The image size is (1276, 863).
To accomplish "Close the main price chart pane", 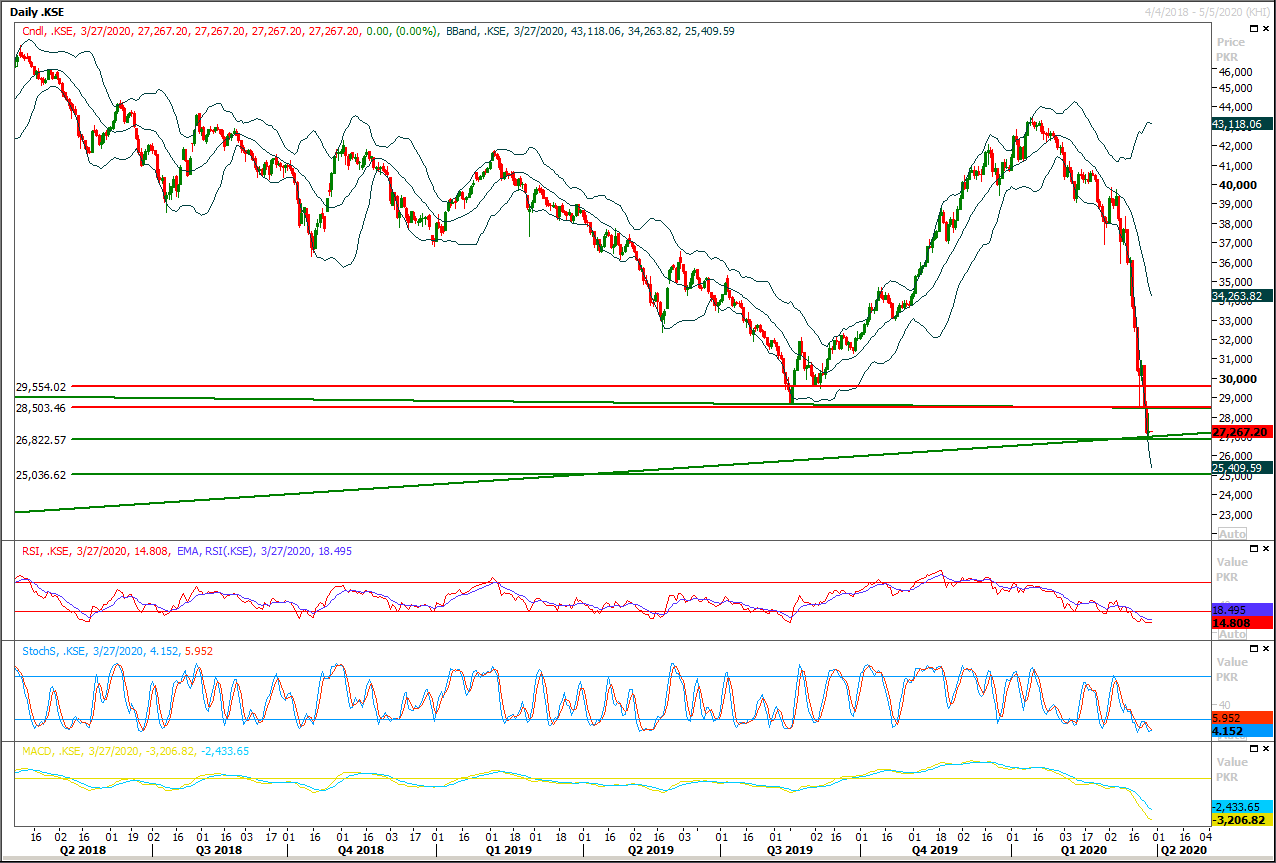I will [x=1266, y=30].
